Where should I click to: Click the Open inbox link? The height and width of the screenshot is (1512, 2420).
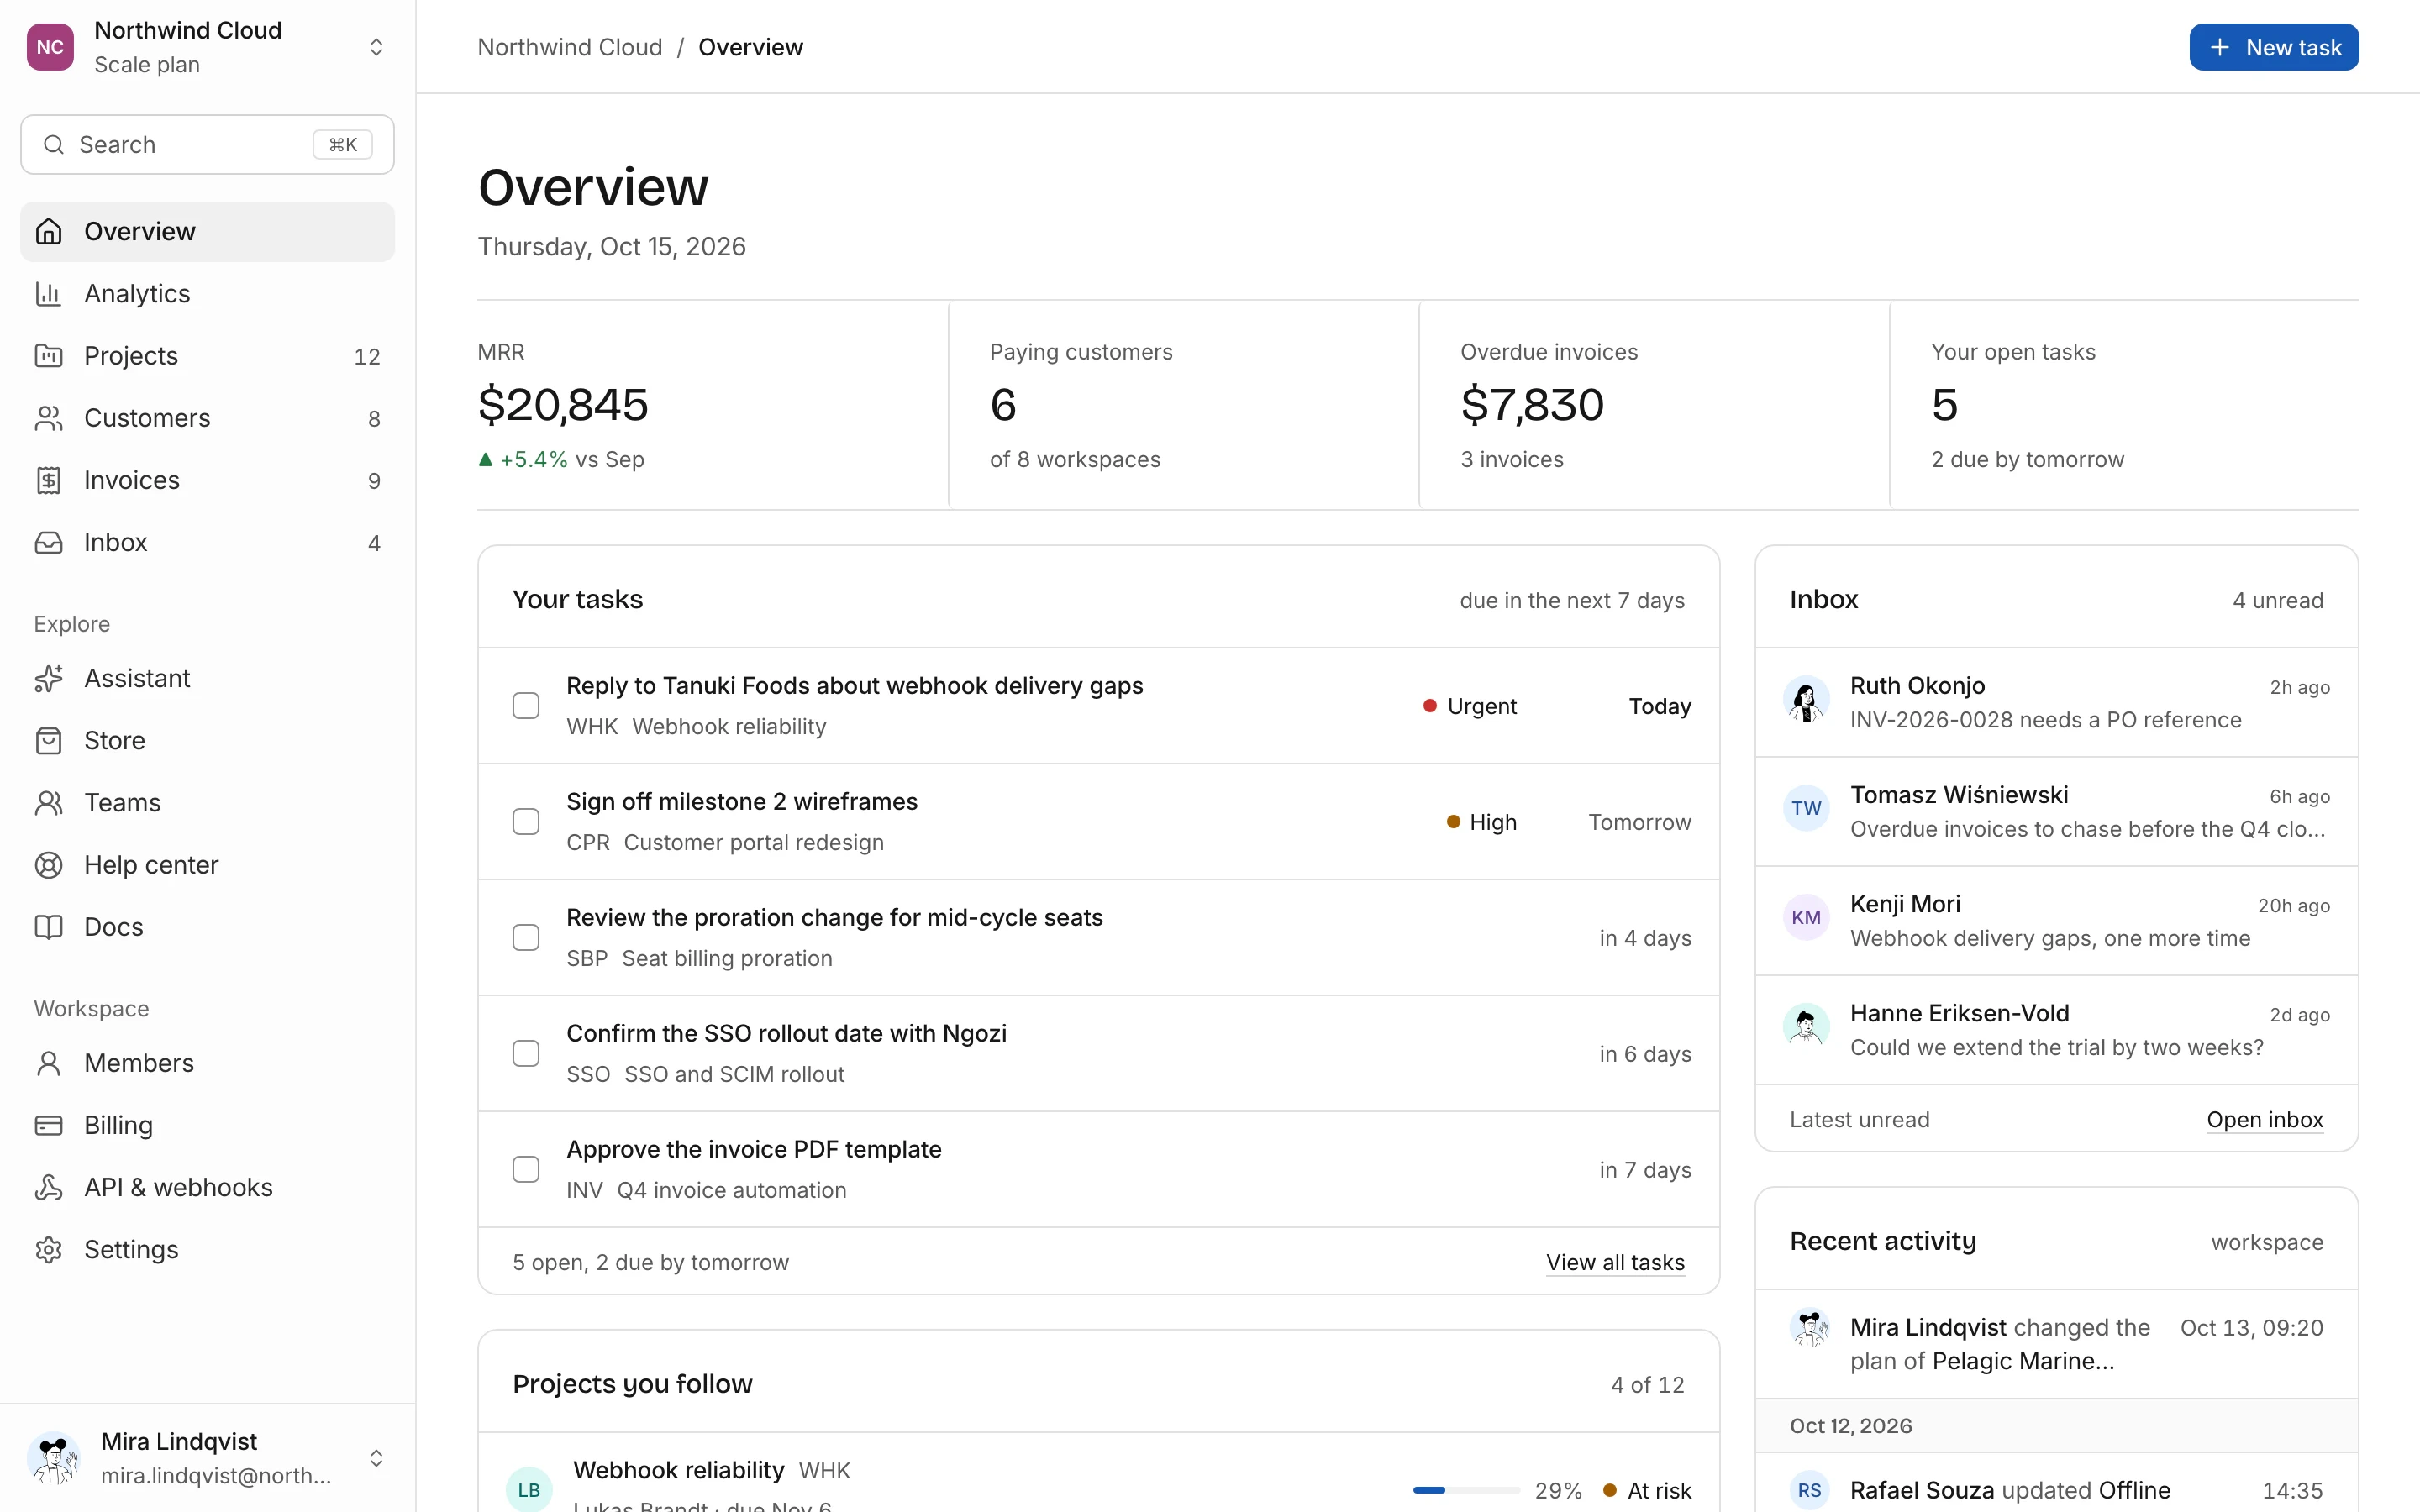2265,1120
